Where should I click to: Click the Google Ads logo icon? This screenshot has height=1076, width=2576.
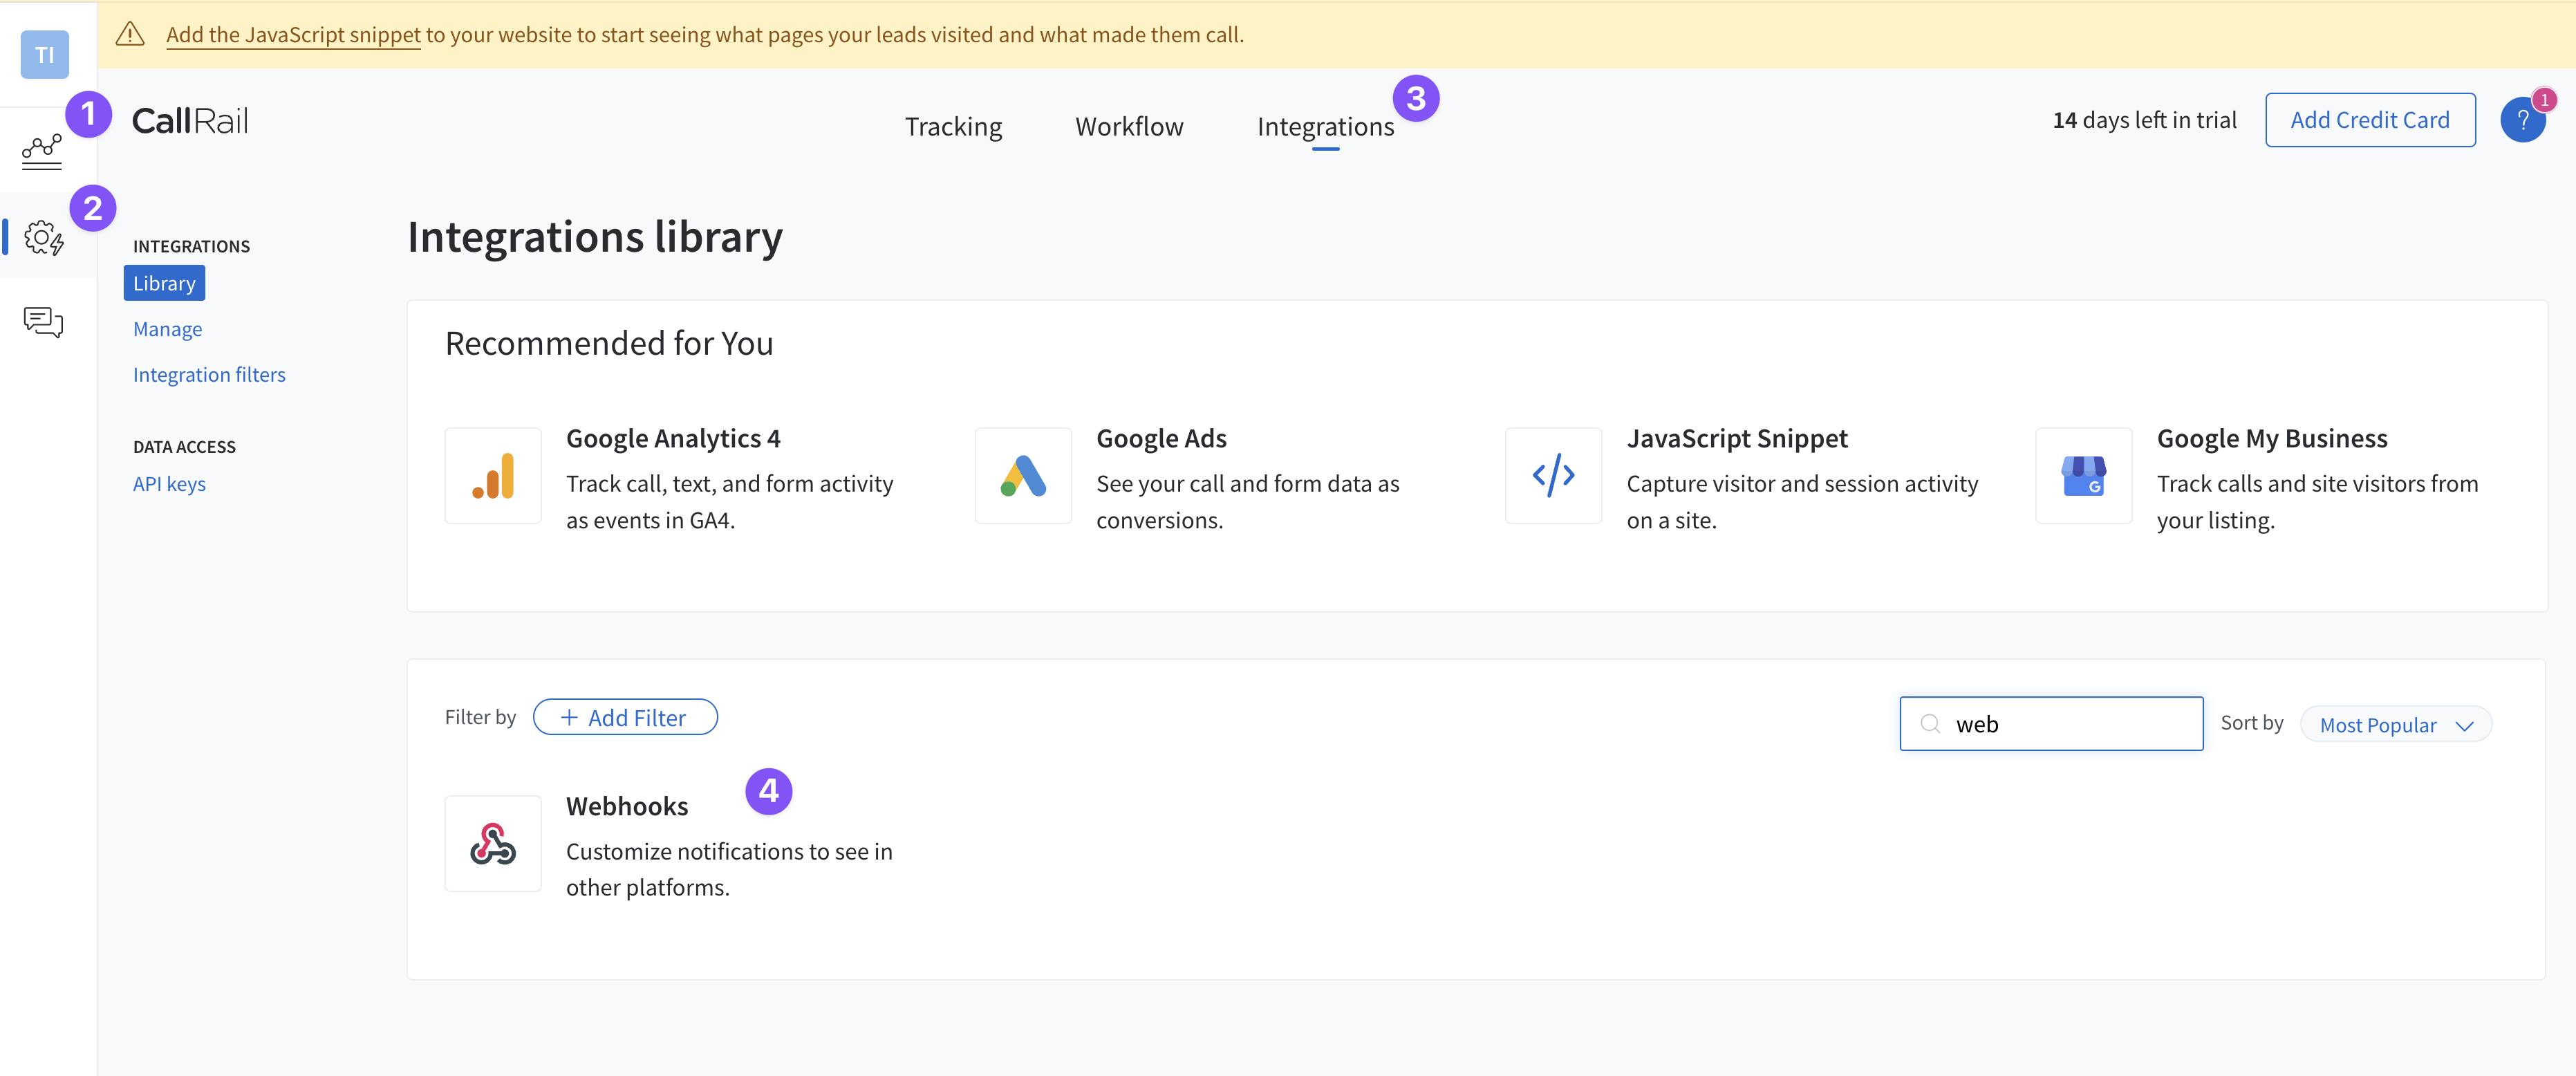pos(1023,476)
